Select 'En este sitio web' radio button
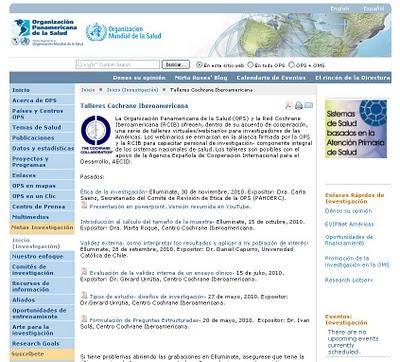 click(199, 65)
